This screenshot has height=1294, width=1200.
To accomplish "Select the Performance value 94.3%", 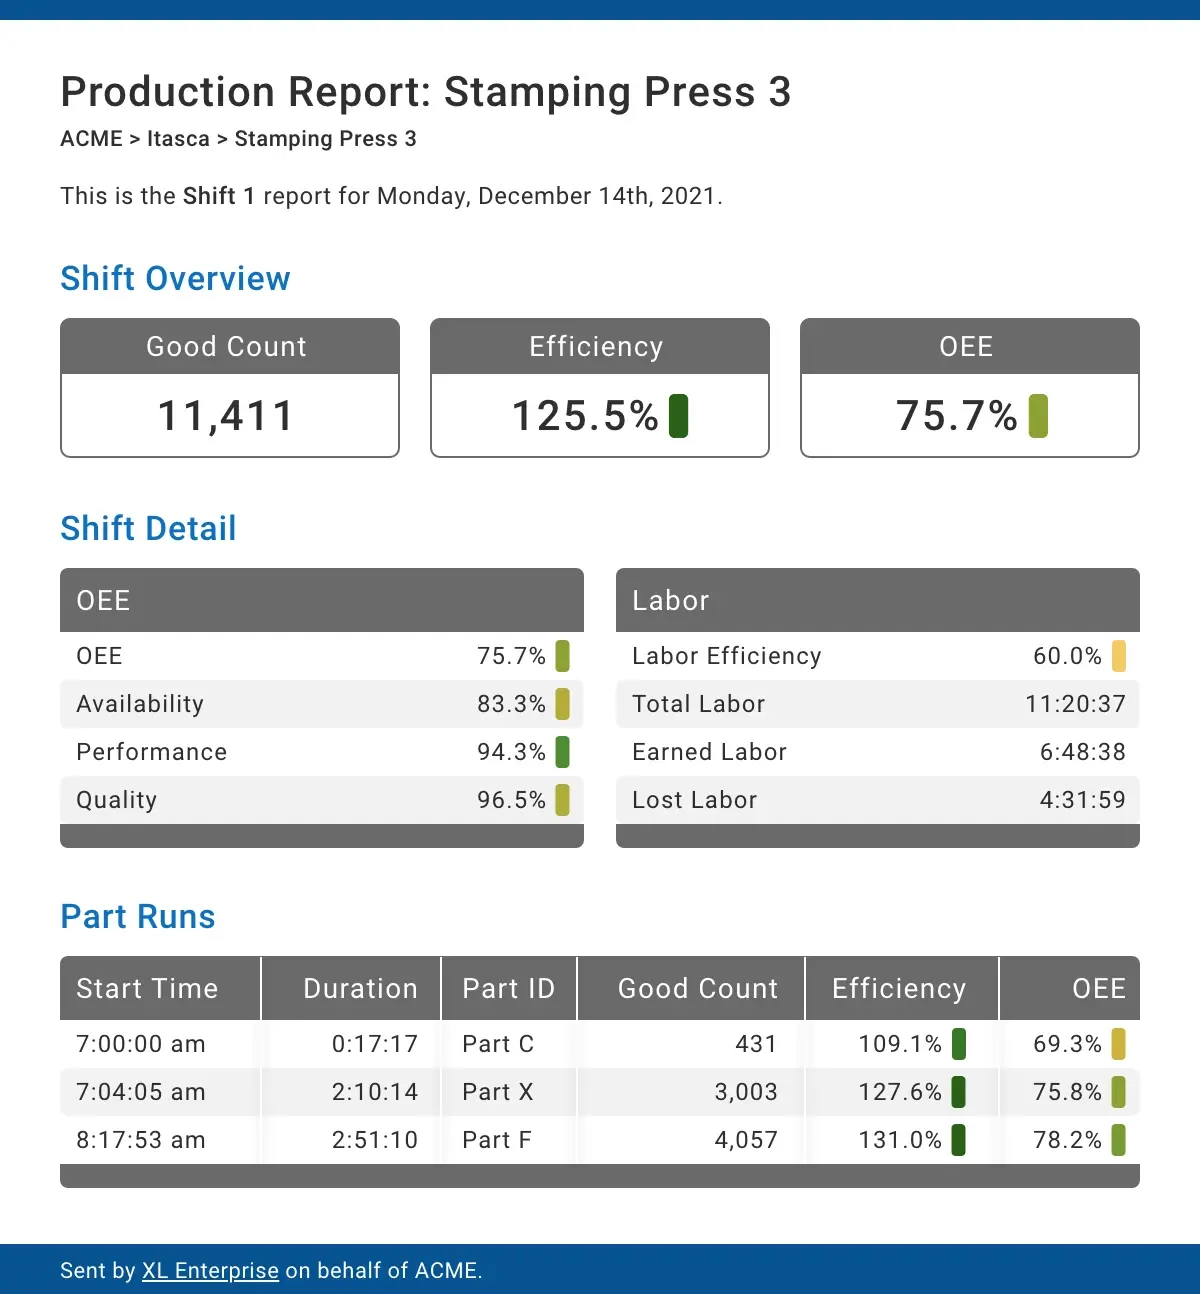I will pyautogui.click(x=511, y=752).
